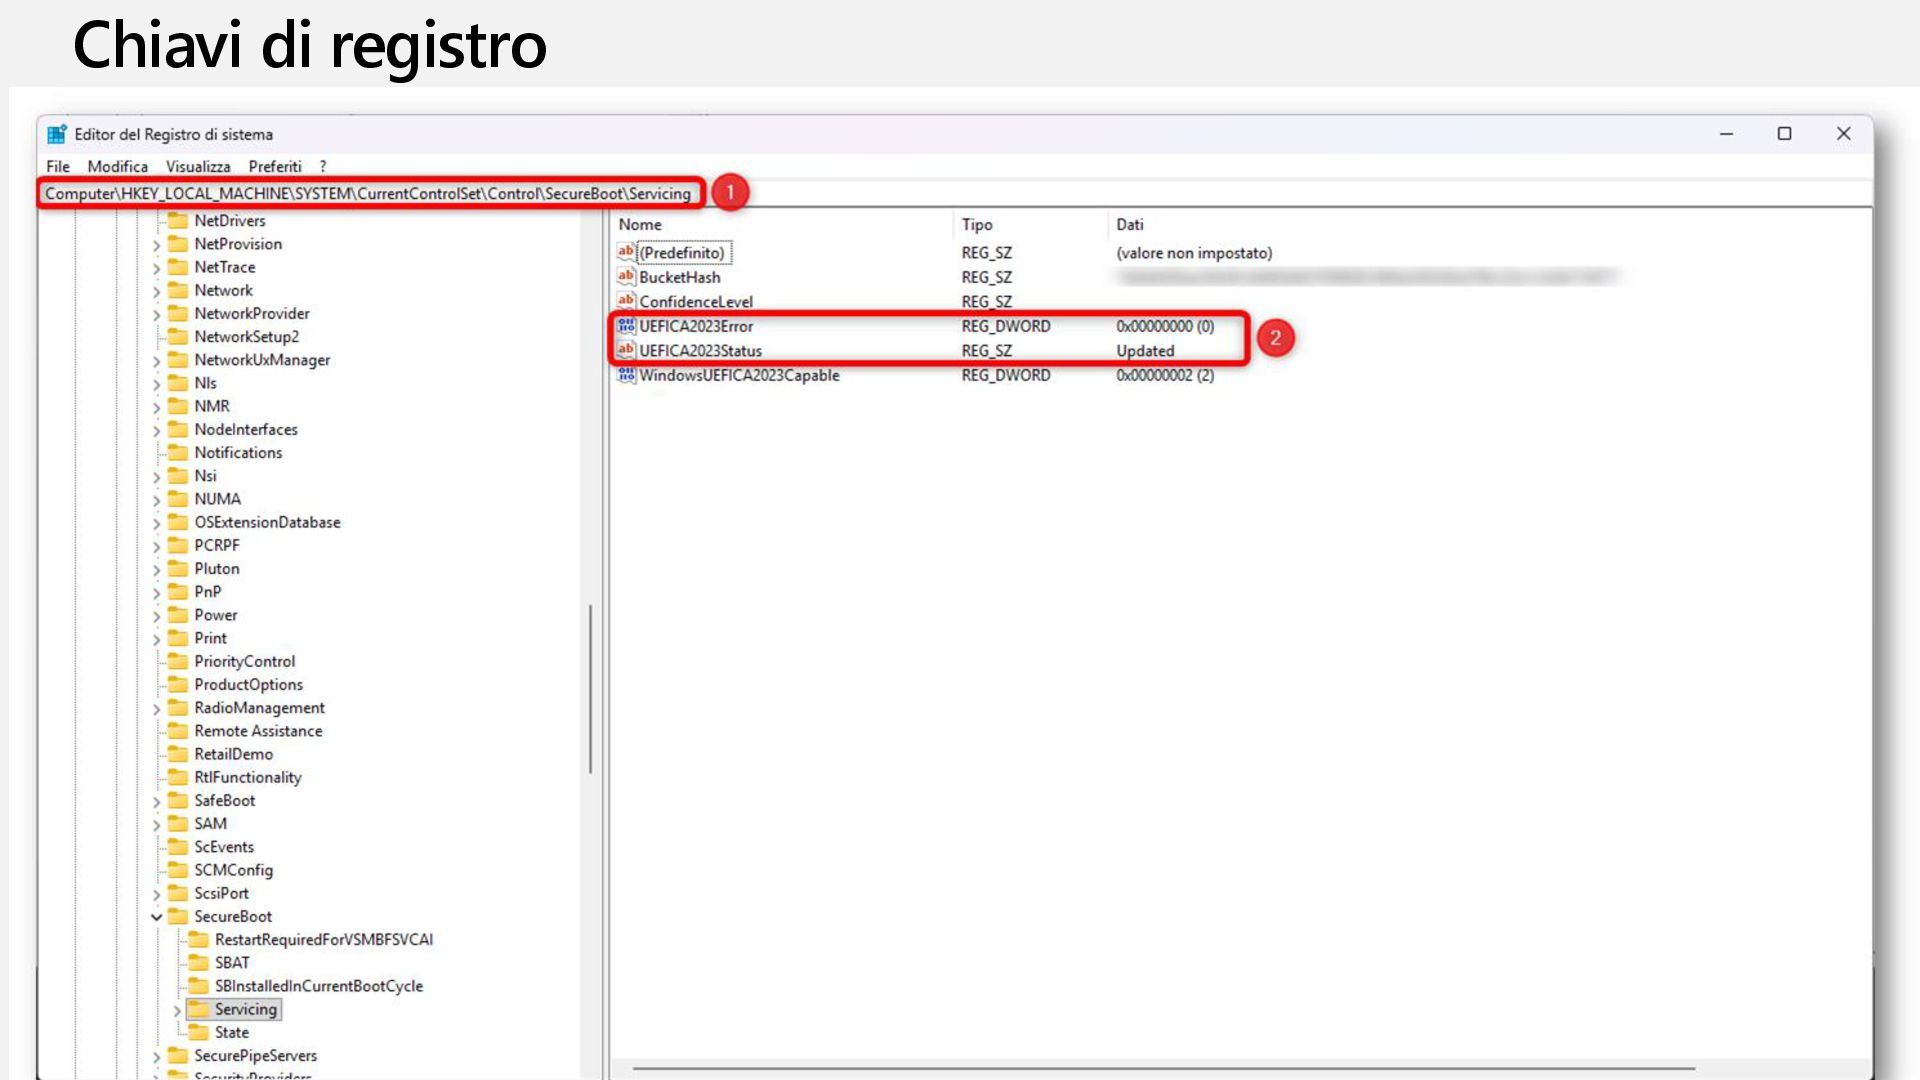The image size is (1920, 1080).
Task: Open the Preferiti menu
Action: pyautogui.click(x=274, y=166)
